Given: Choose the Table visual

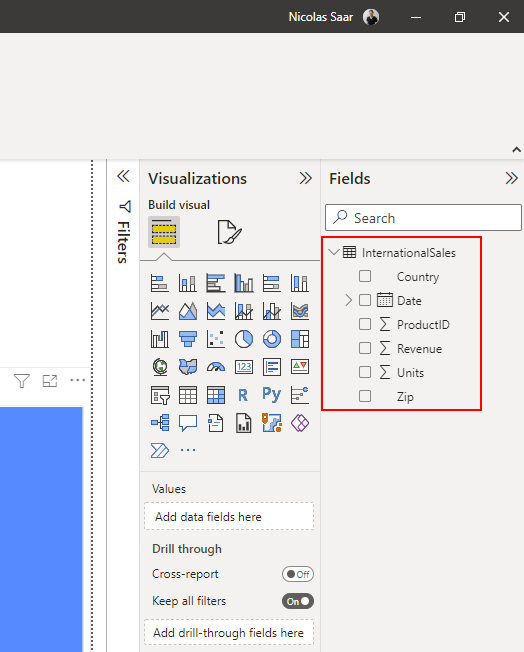Looking at the screenshot, I should (188, 395).
